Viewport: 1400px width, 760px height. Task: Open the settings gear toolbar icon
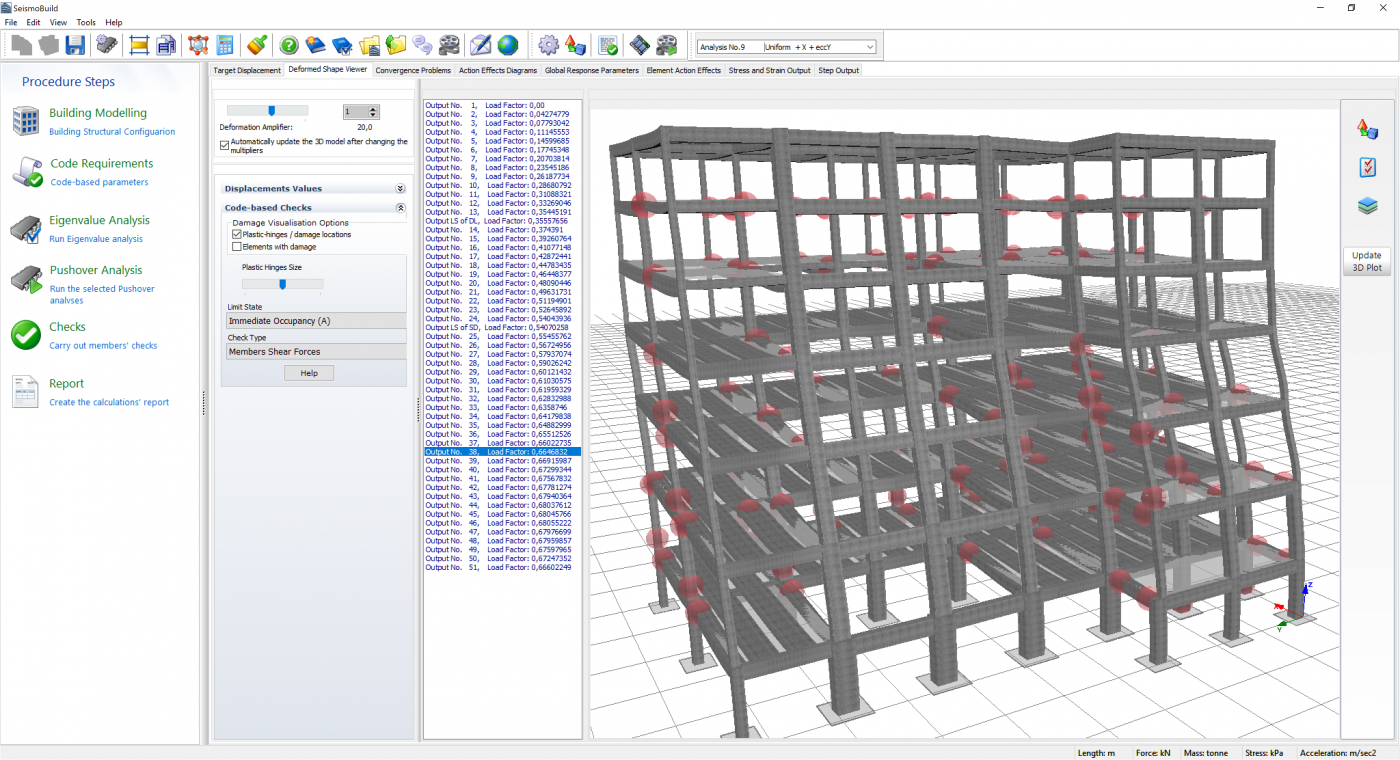coord(548,45)
